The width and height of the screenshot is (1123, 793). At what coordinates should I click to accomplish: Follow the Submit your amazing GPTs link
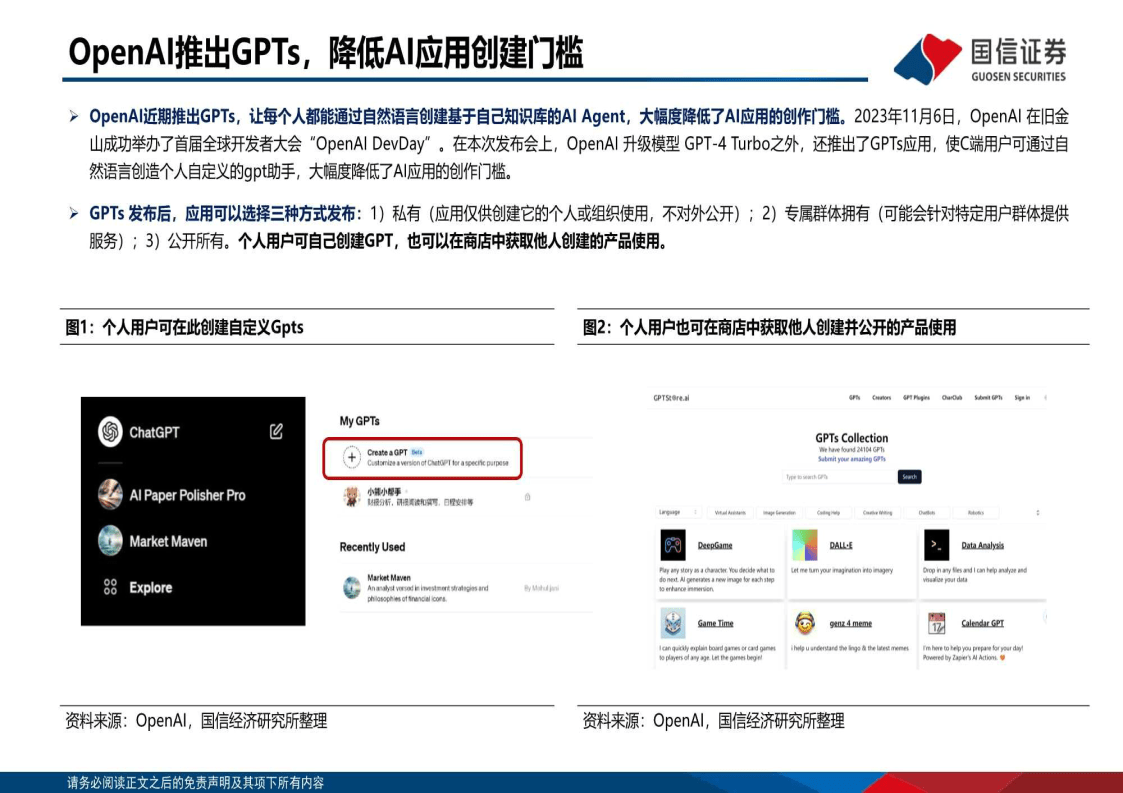(852, 458)
